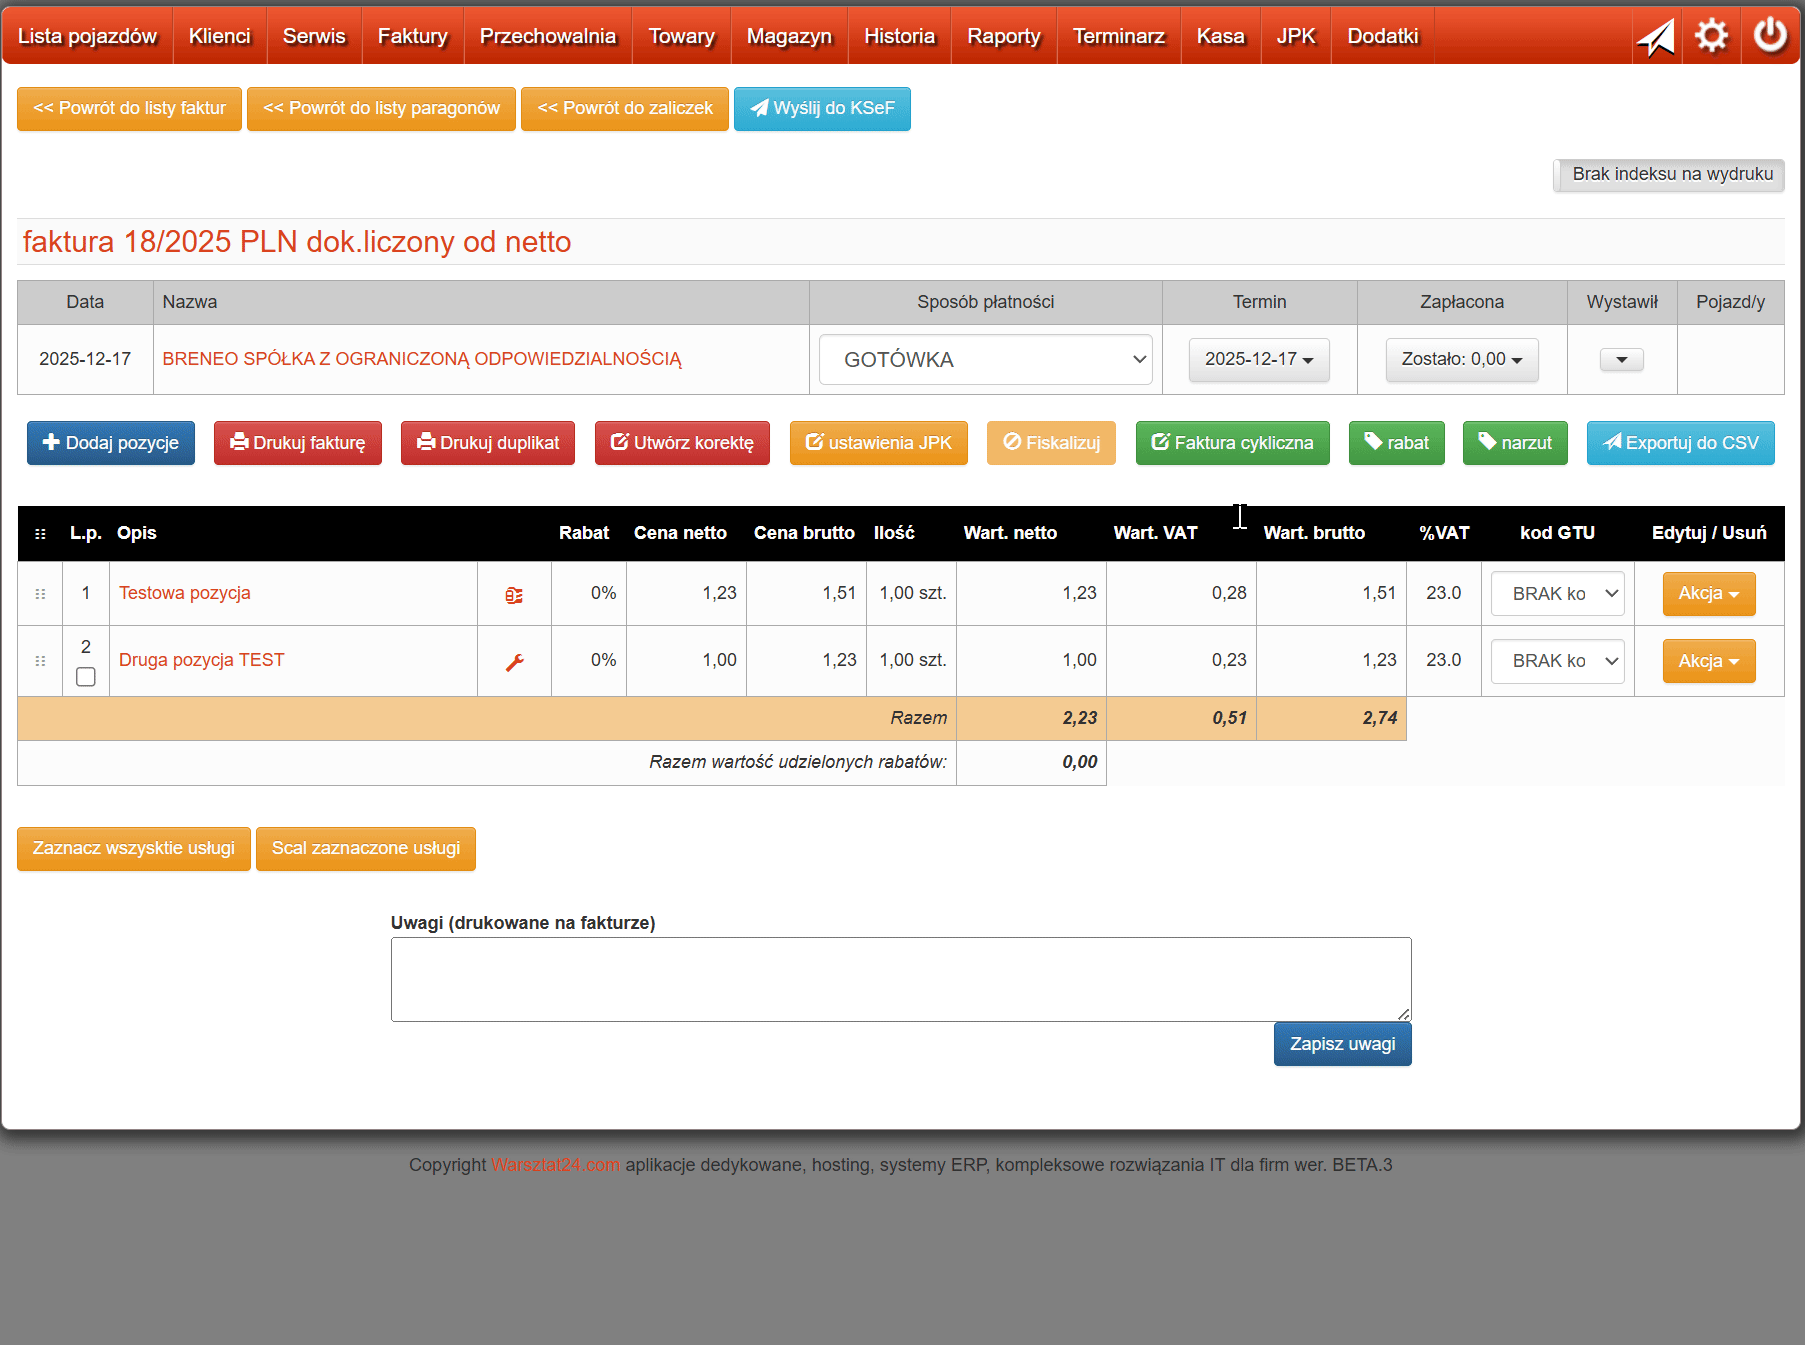Click the goods icon on Testowa pozycja row
The height and width of the screenshot is (1345, 1805).
click(514, 595)
